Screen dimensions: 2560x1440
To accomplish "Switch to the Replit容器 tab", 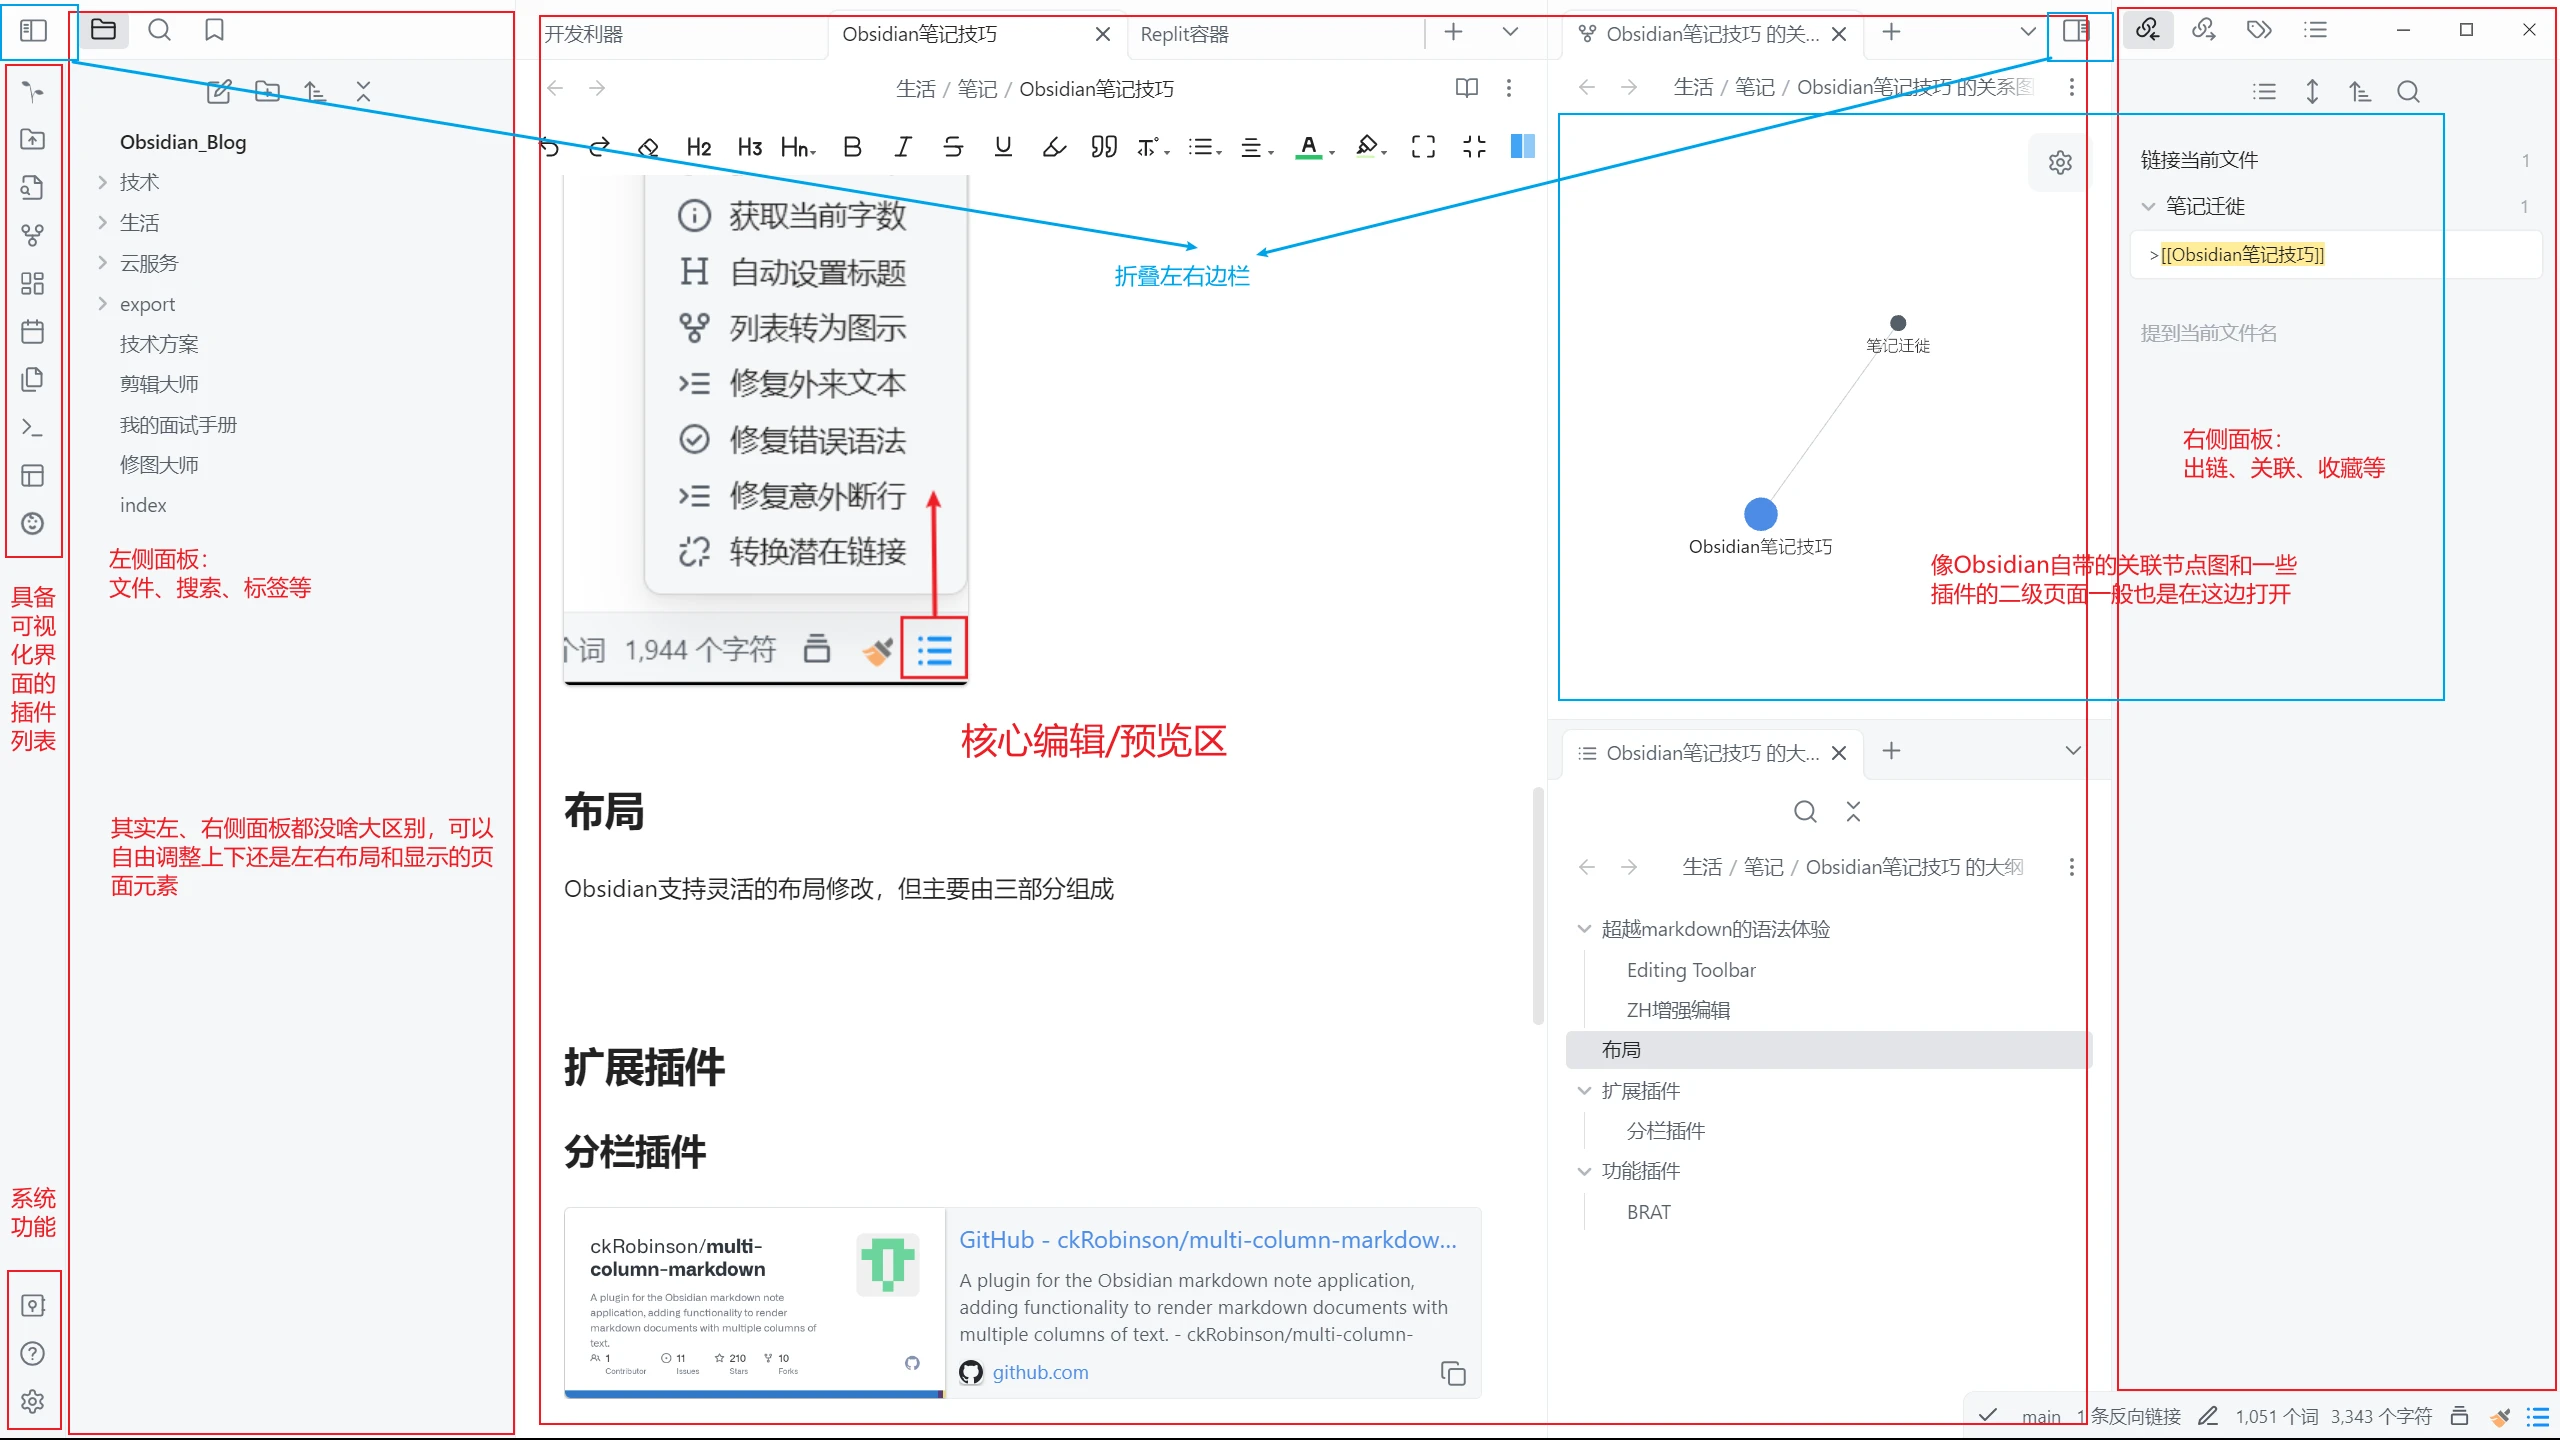I will (1184, 34).
